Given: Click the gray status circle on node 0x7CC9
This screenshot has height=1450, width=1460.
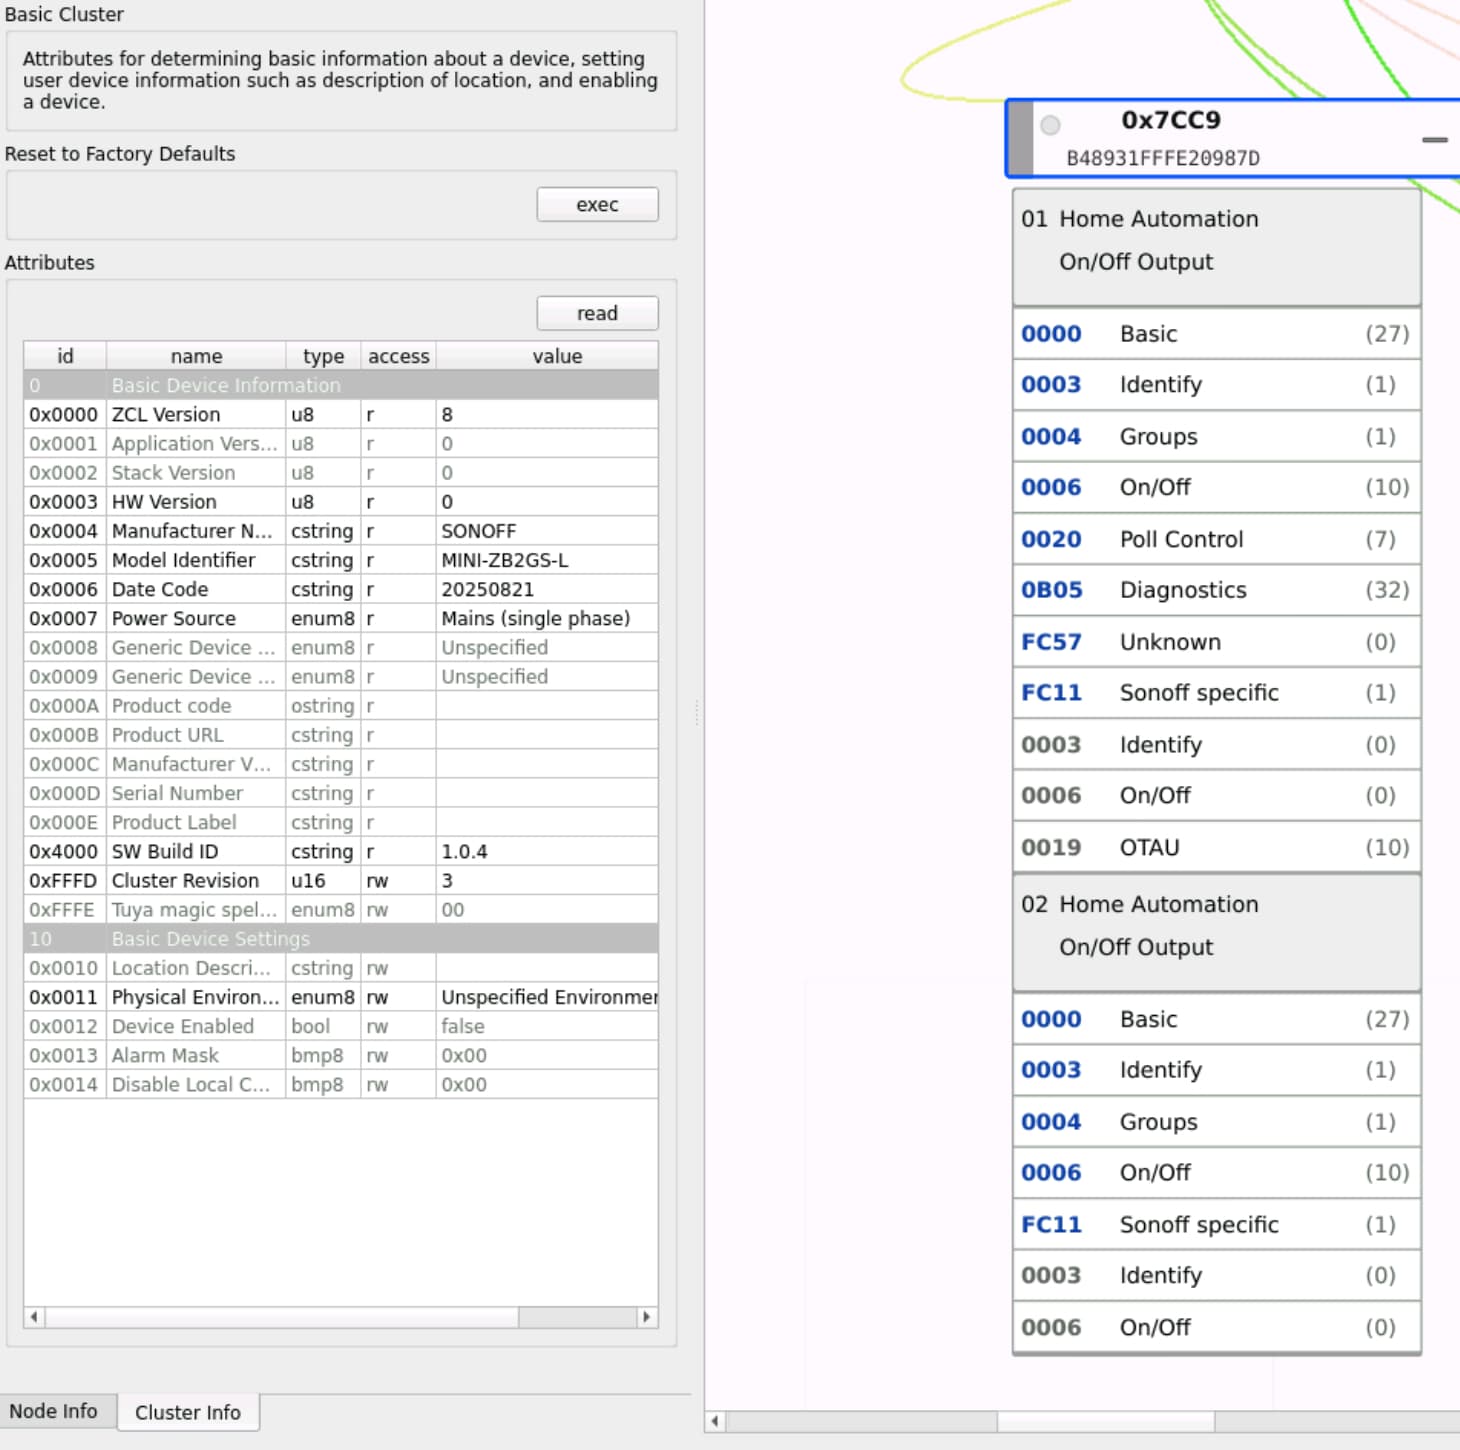Looking at the screenshot, I should [x=1050, y=125].
